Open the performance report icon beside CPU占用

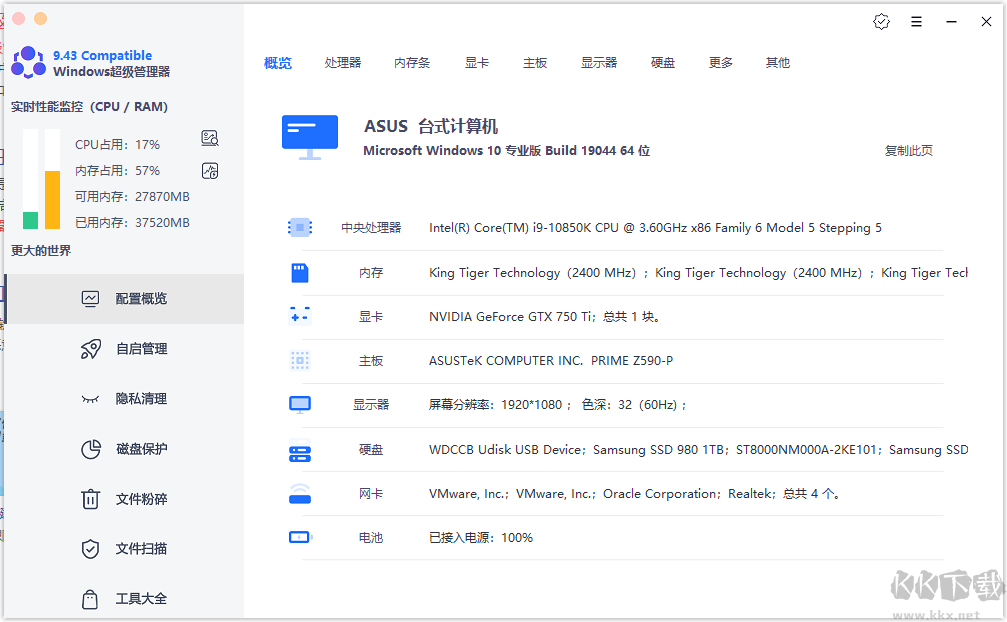pyautogui.click(x=209, y=138)
